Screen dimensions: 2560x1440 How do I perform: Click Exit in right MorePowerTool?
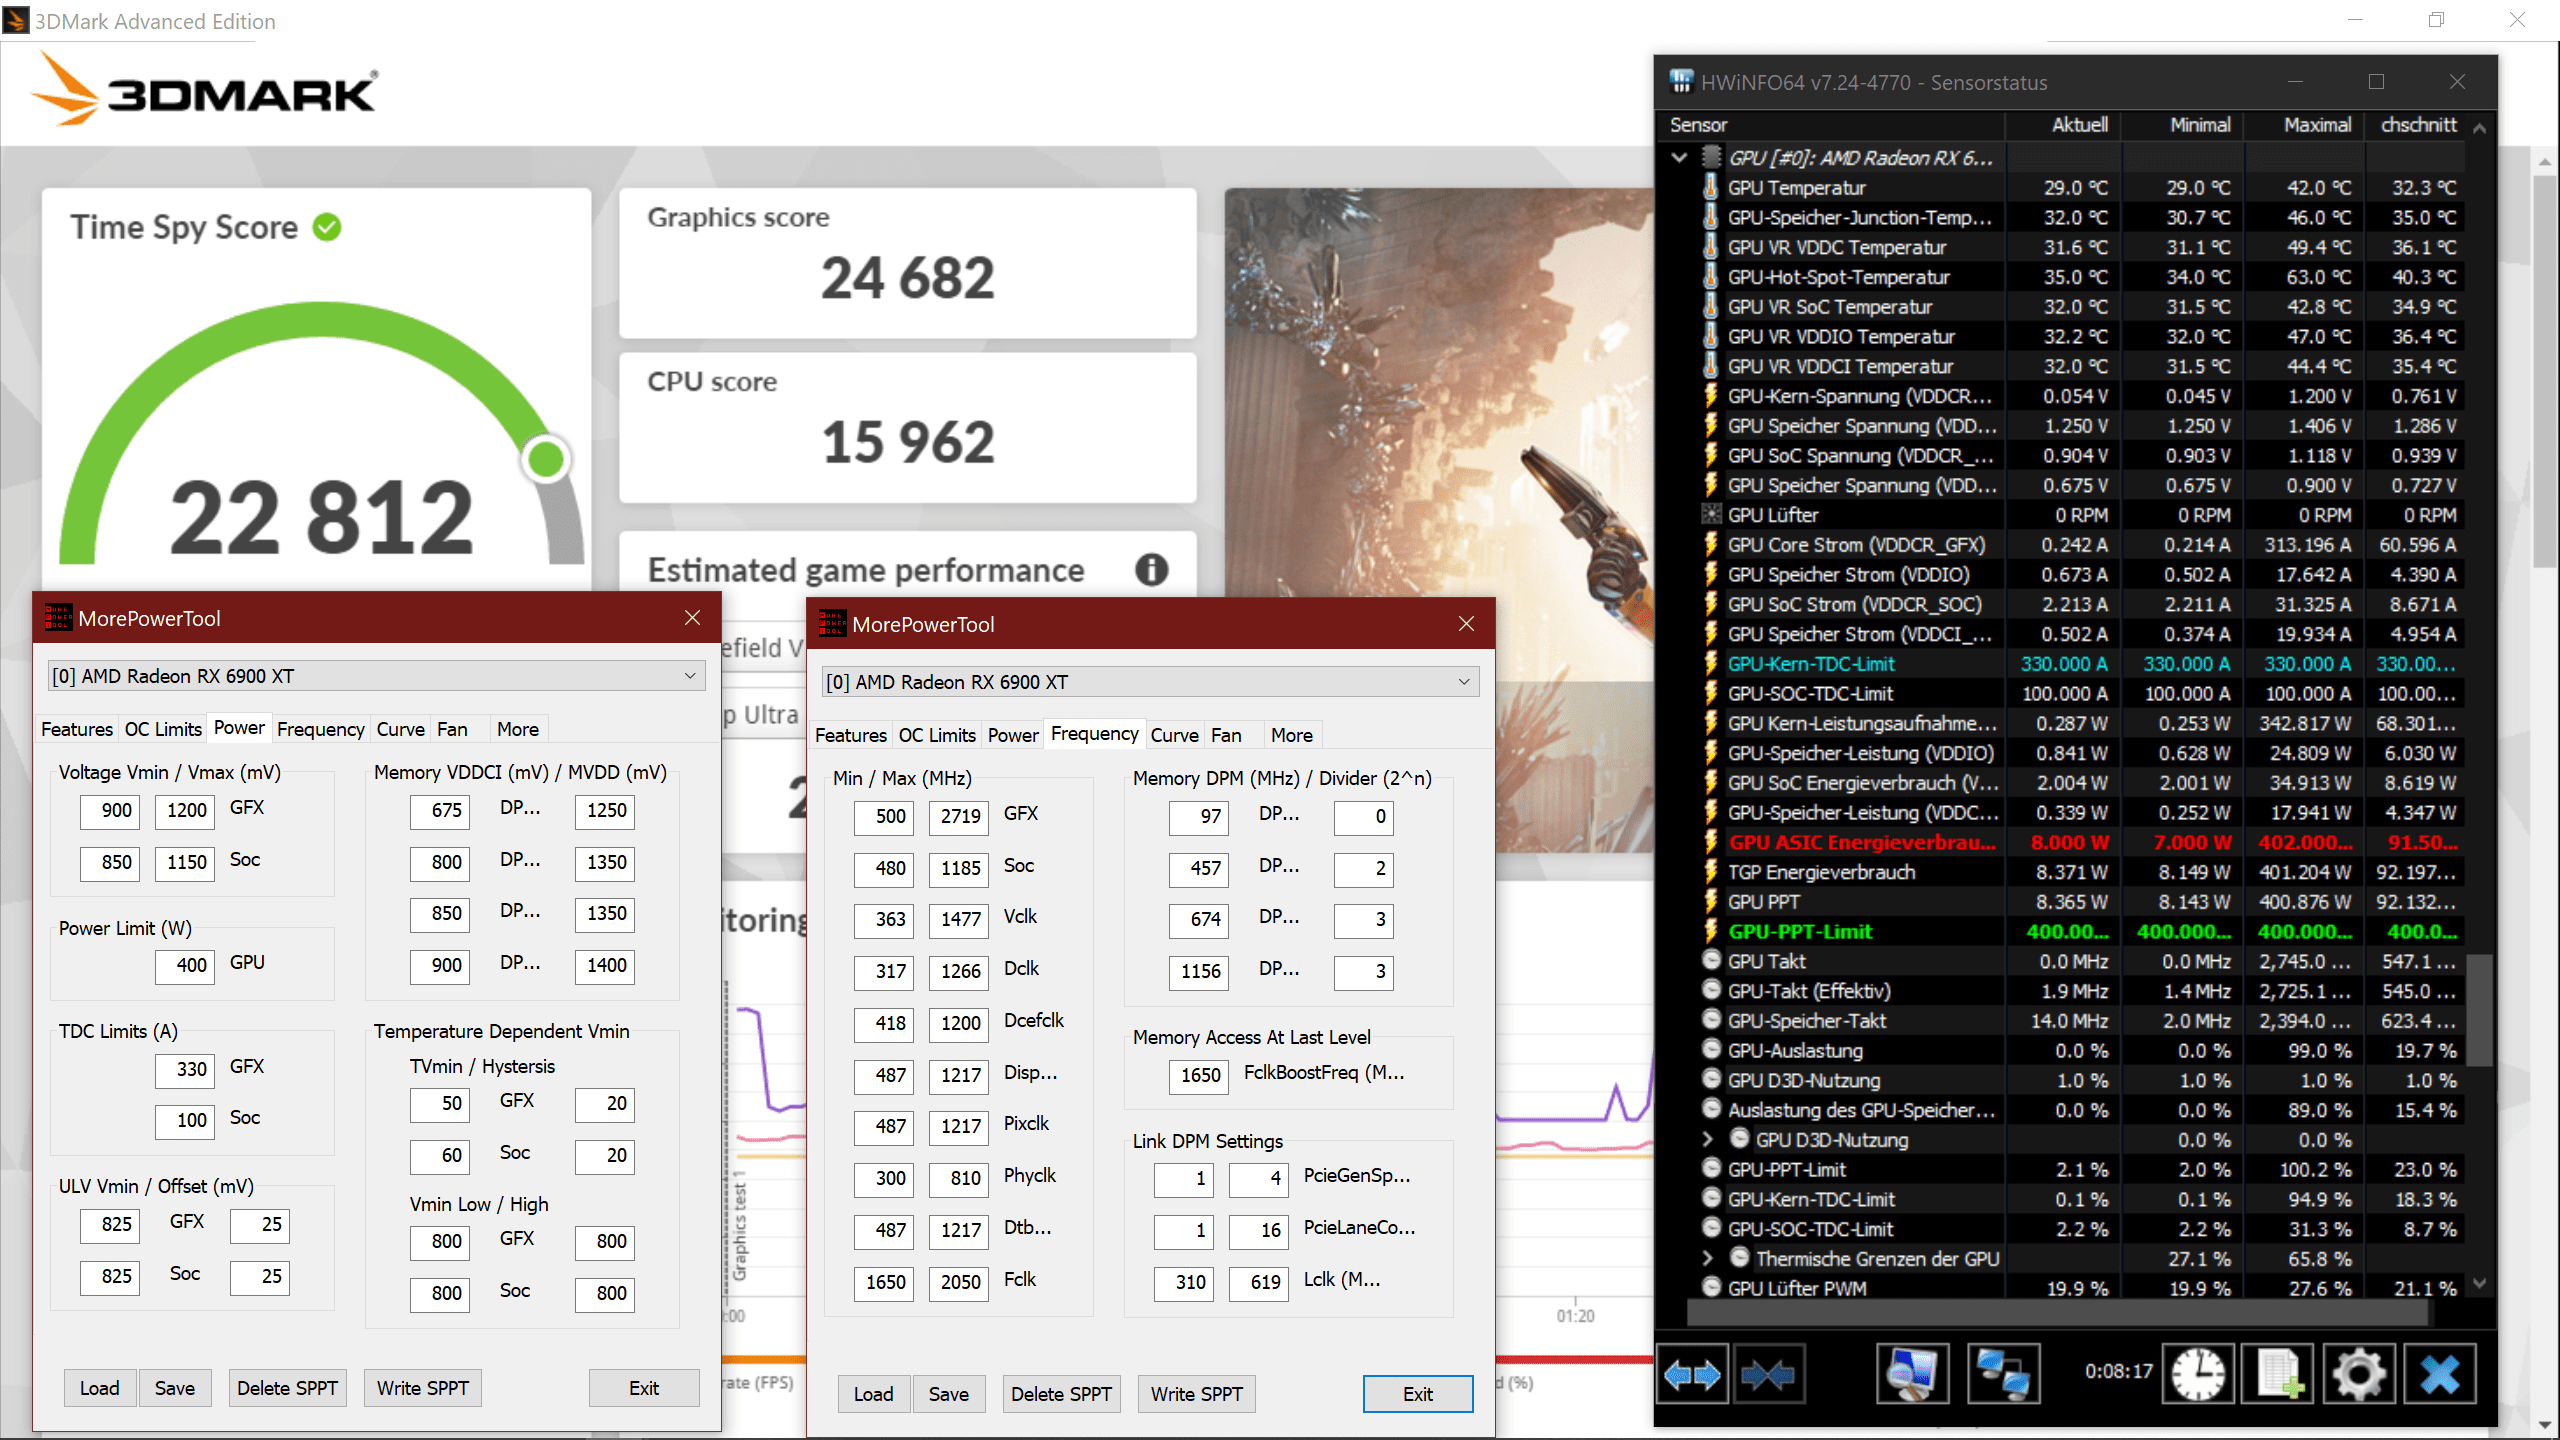(x=1418, y=1394)
